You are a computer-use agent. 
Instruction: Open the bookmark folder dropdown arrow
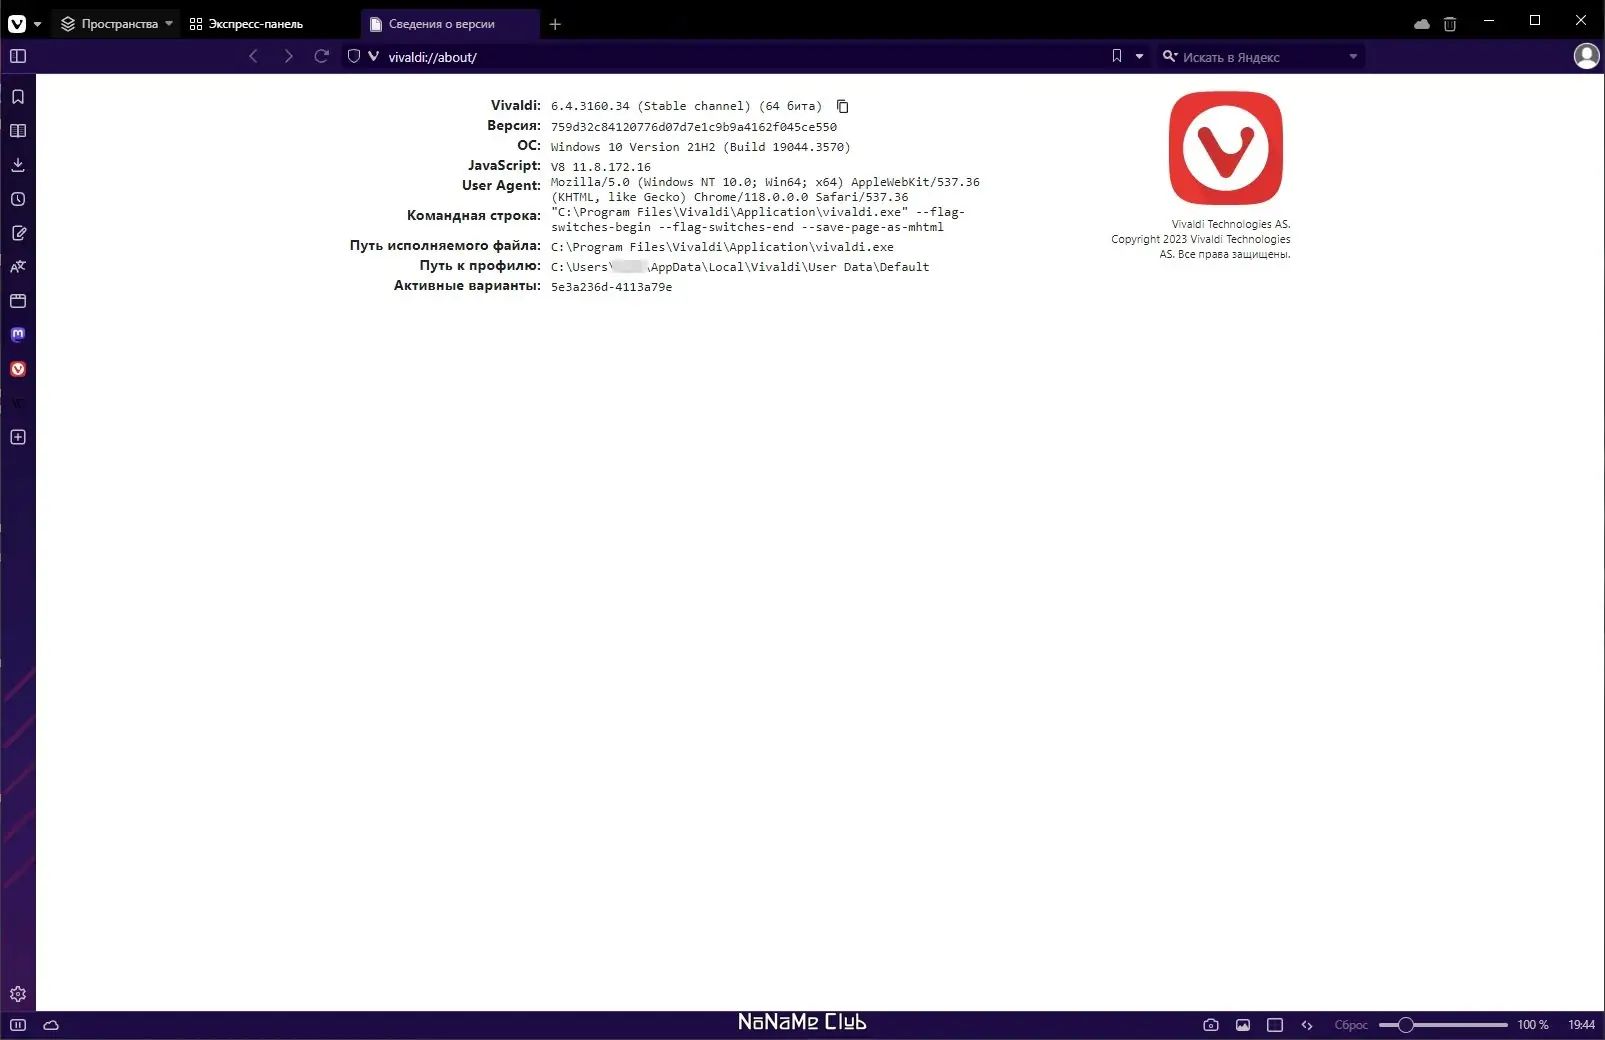[1139, 57]
